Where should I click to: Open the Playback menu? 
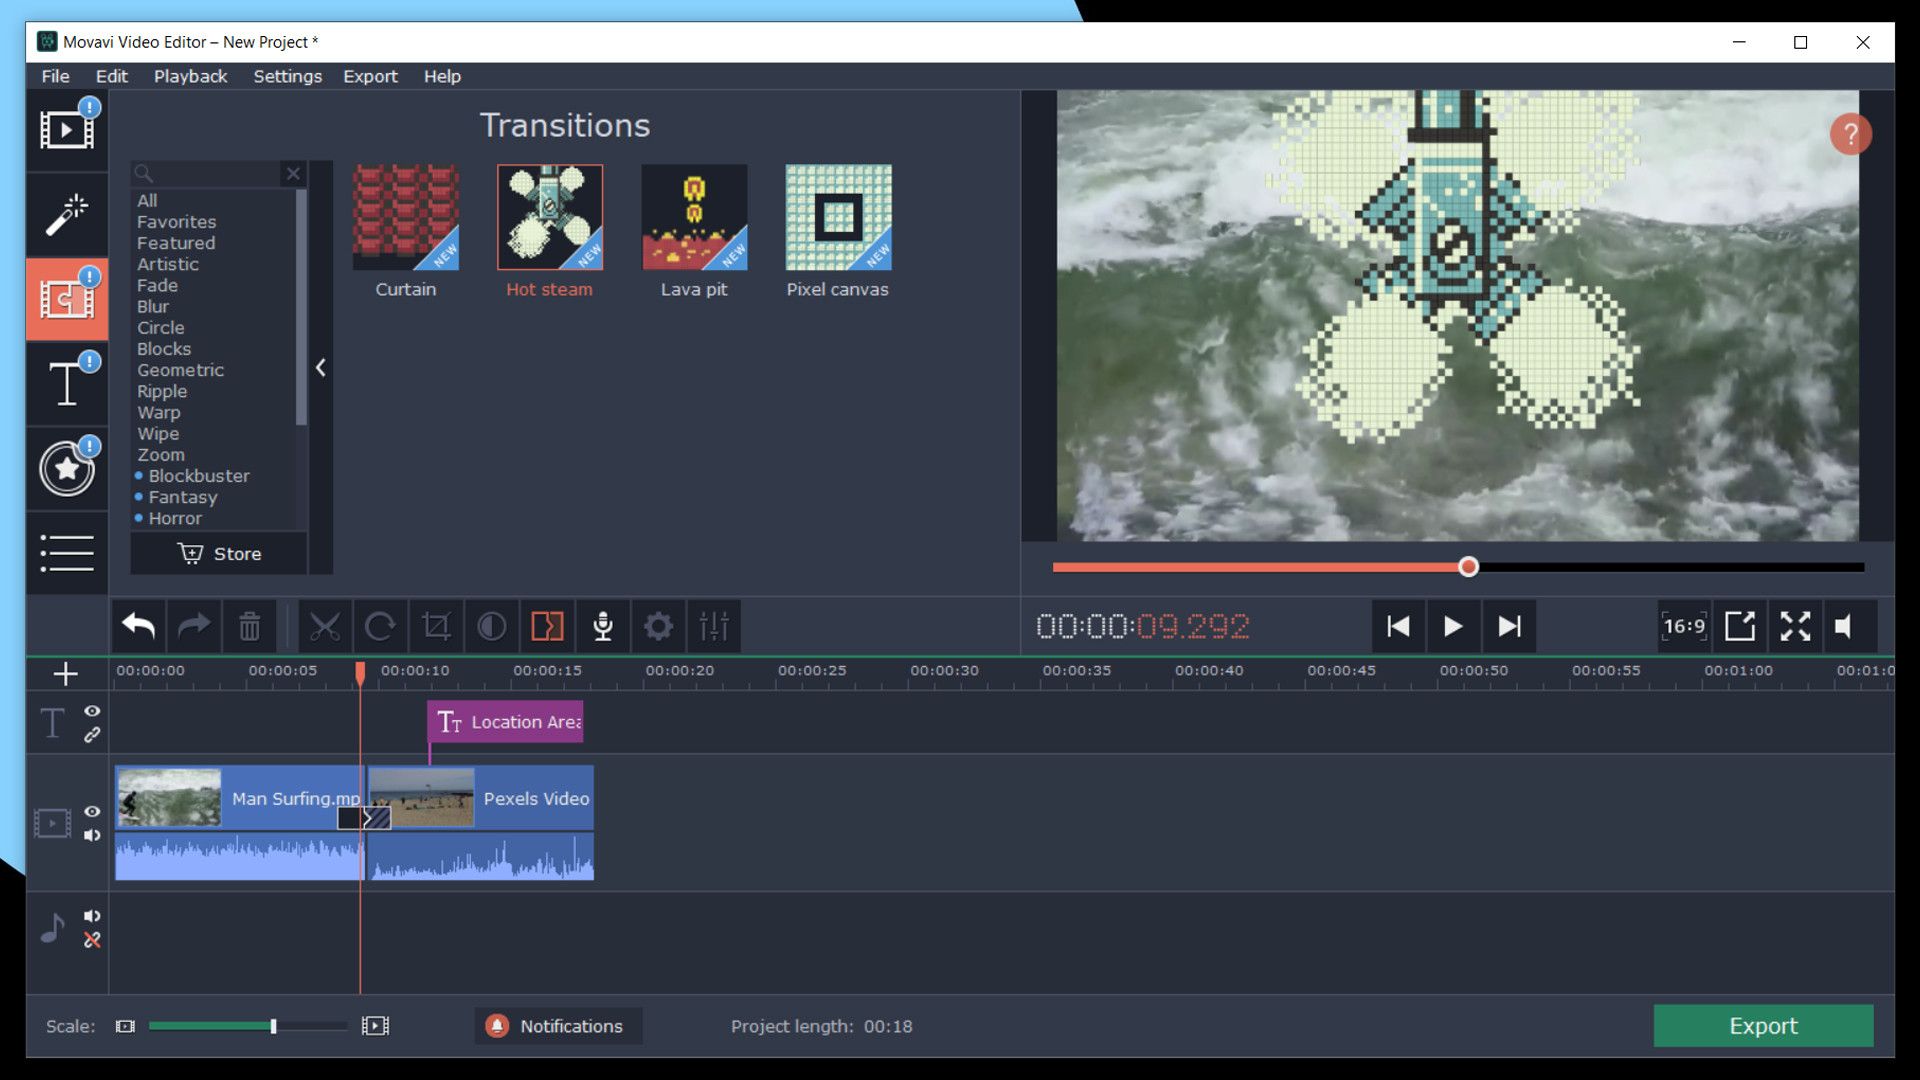point(190,76)
